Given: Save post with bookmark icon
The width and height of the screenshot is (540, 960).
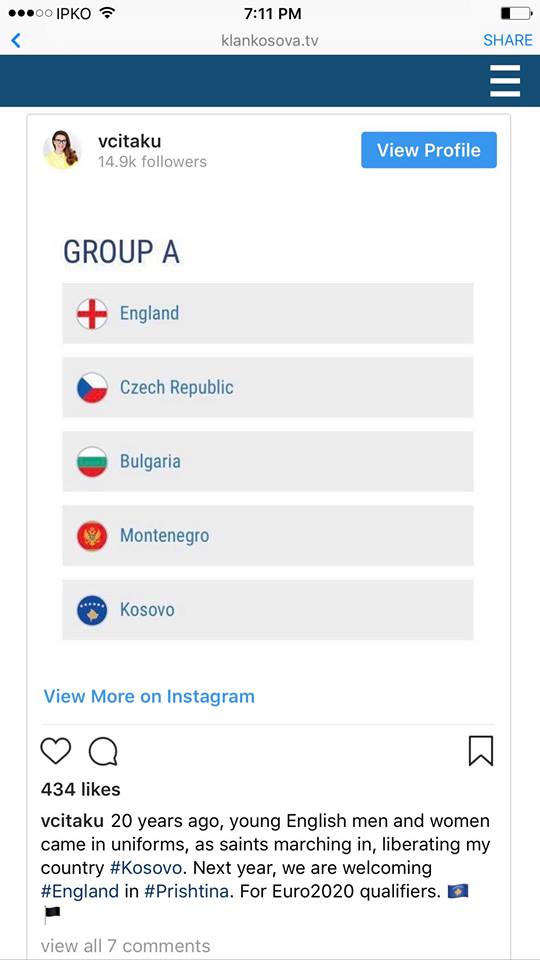Looking at the screenshot, I should coord(481,751).
